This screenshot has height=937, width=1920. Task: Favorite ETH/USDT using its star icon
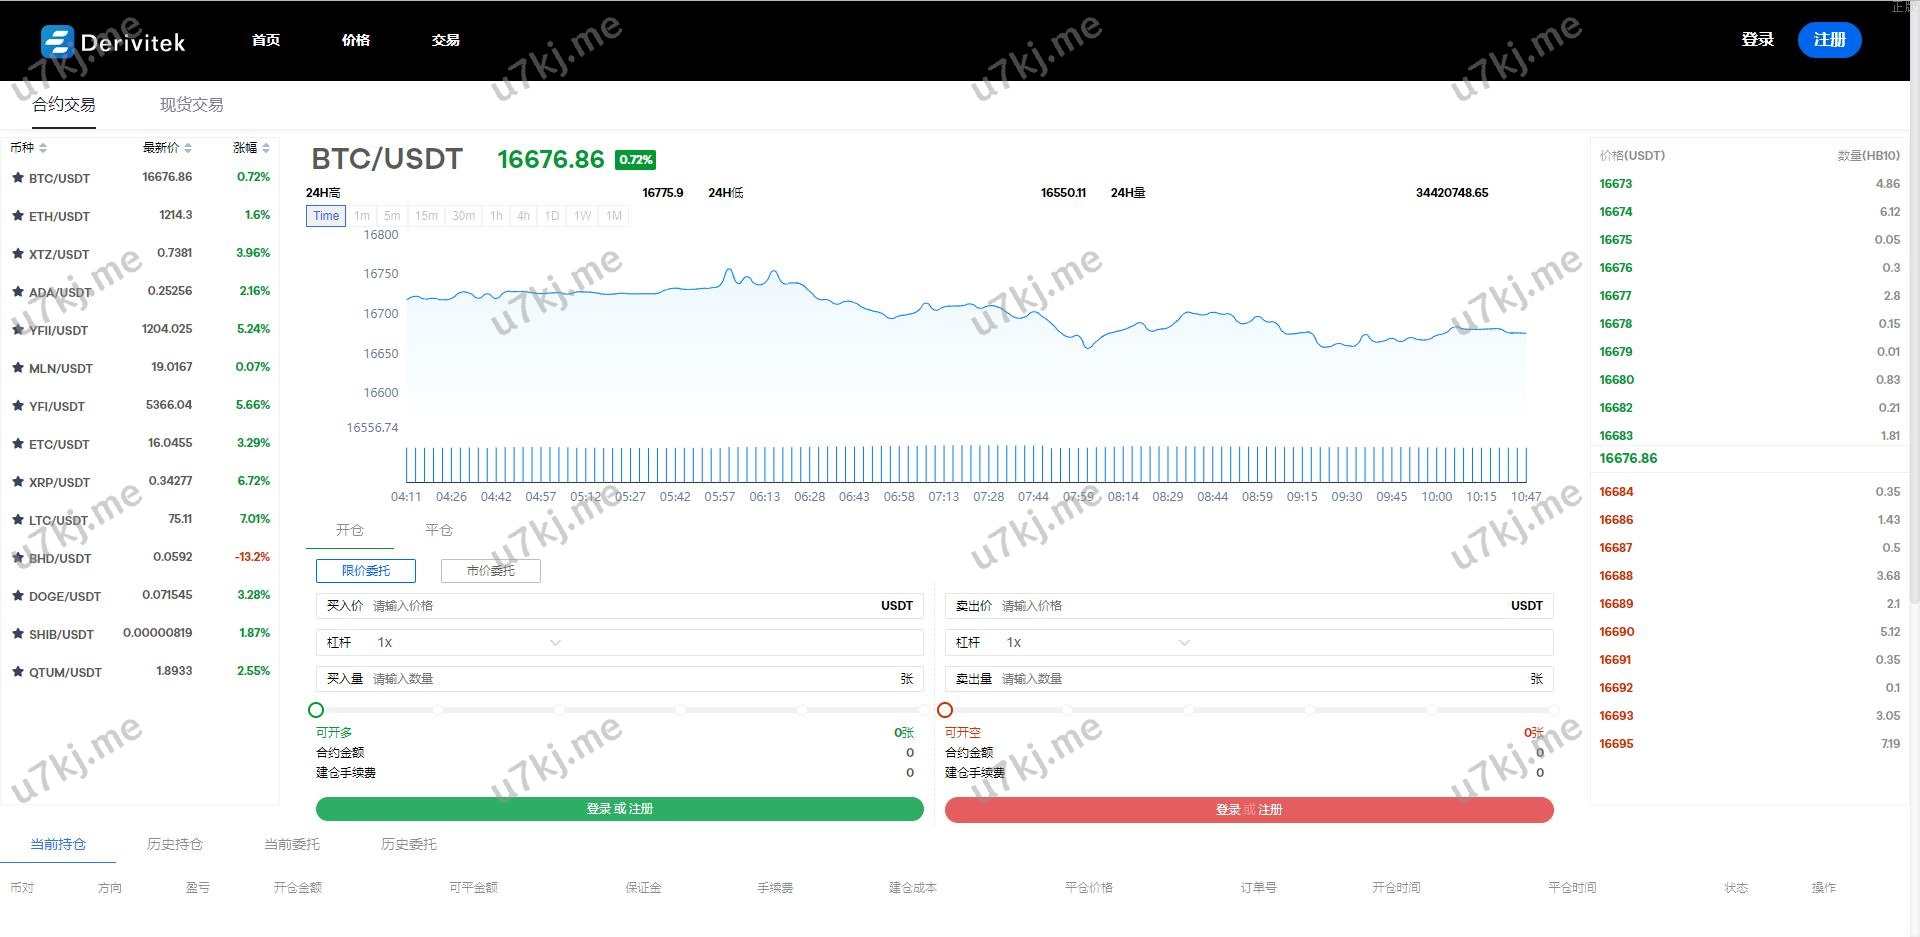[17, 216]
